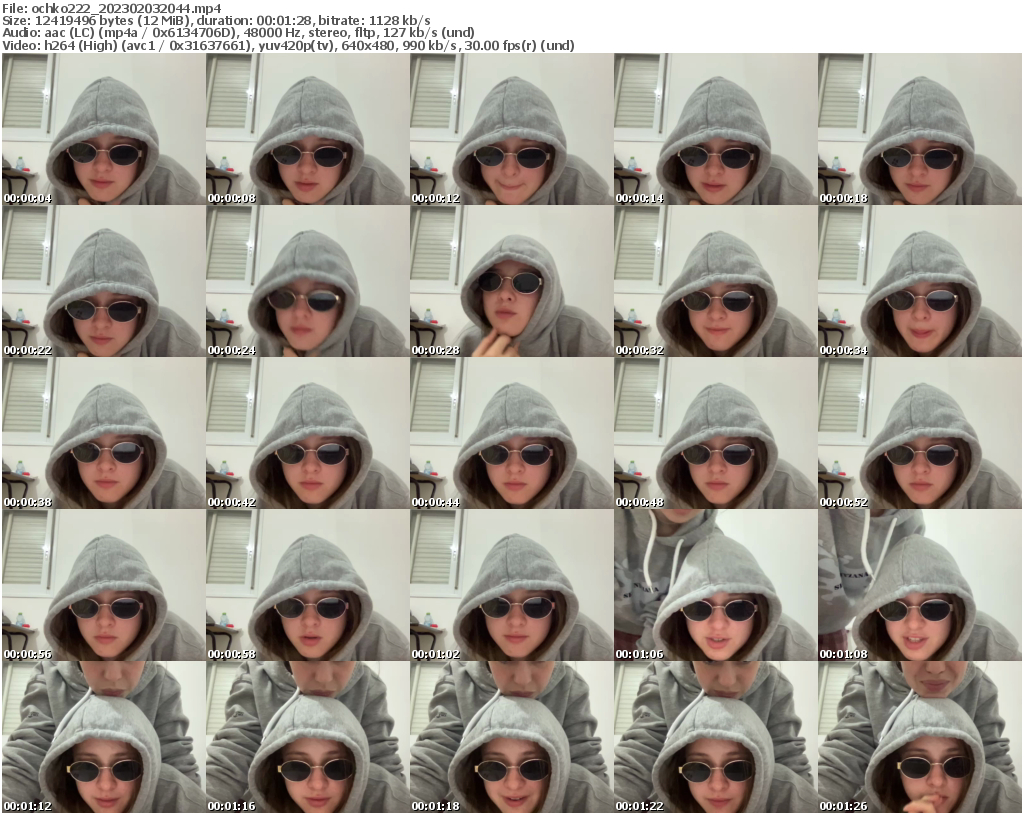Click the frame at 00:00:34

pyautogui.click(x=921, y=283)
